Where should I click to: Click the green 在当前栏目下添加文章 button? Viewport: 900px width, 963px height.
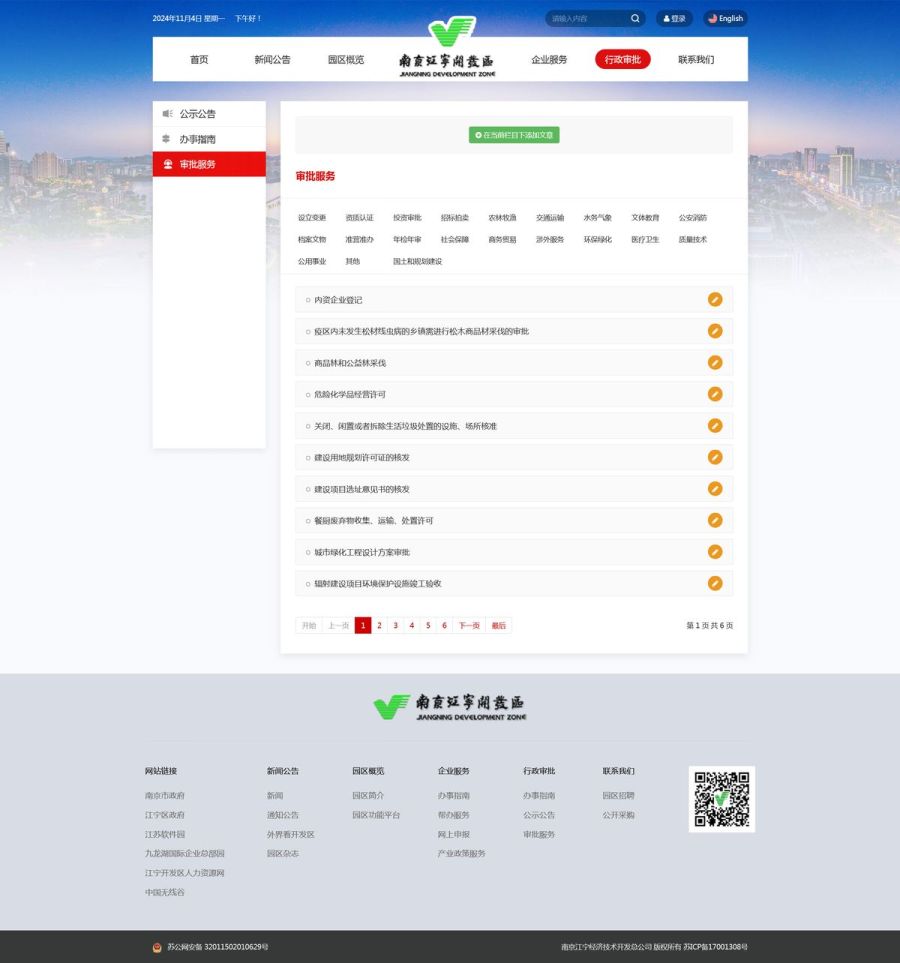point(515,134)
